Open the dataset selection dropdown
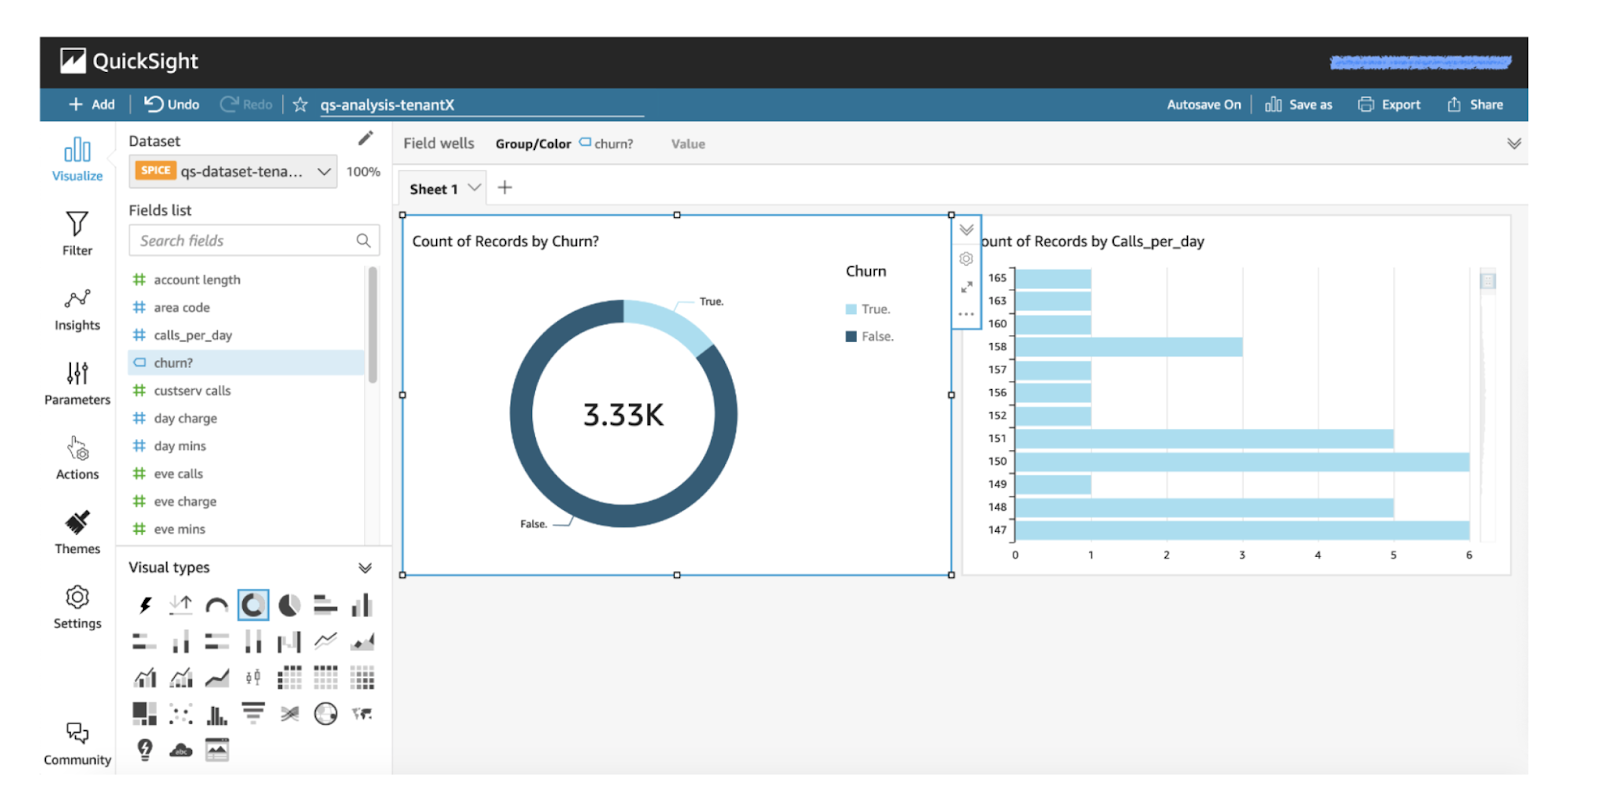1600x796 pixels. pyautogui.click(x=323, y=171)
